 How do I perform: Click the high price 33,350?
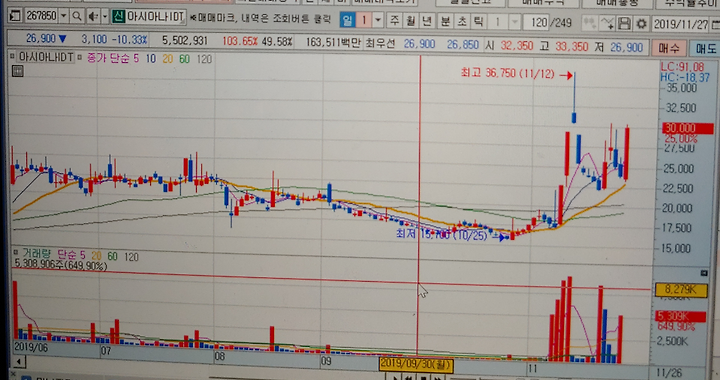tap(572, 47)
